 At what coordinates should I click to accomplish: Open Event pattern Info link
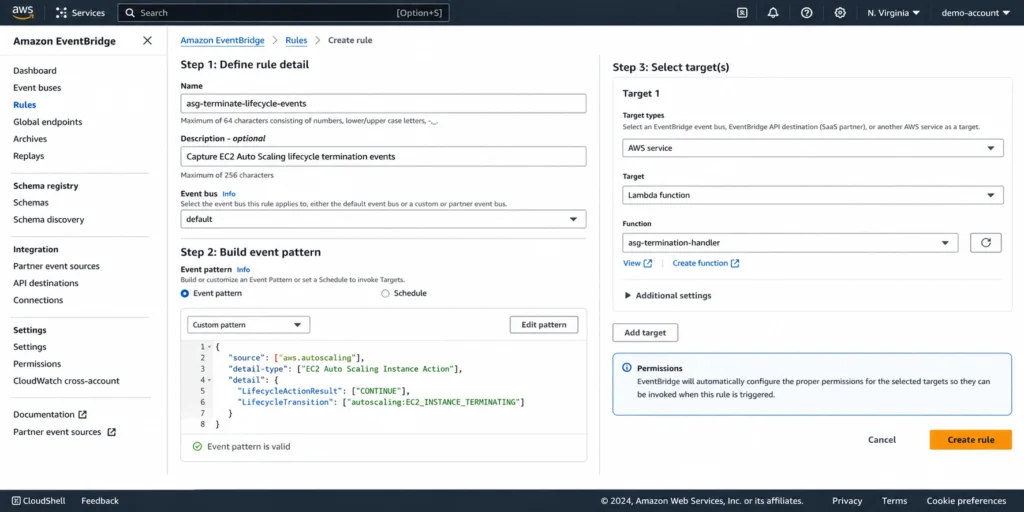pos(243,270)
